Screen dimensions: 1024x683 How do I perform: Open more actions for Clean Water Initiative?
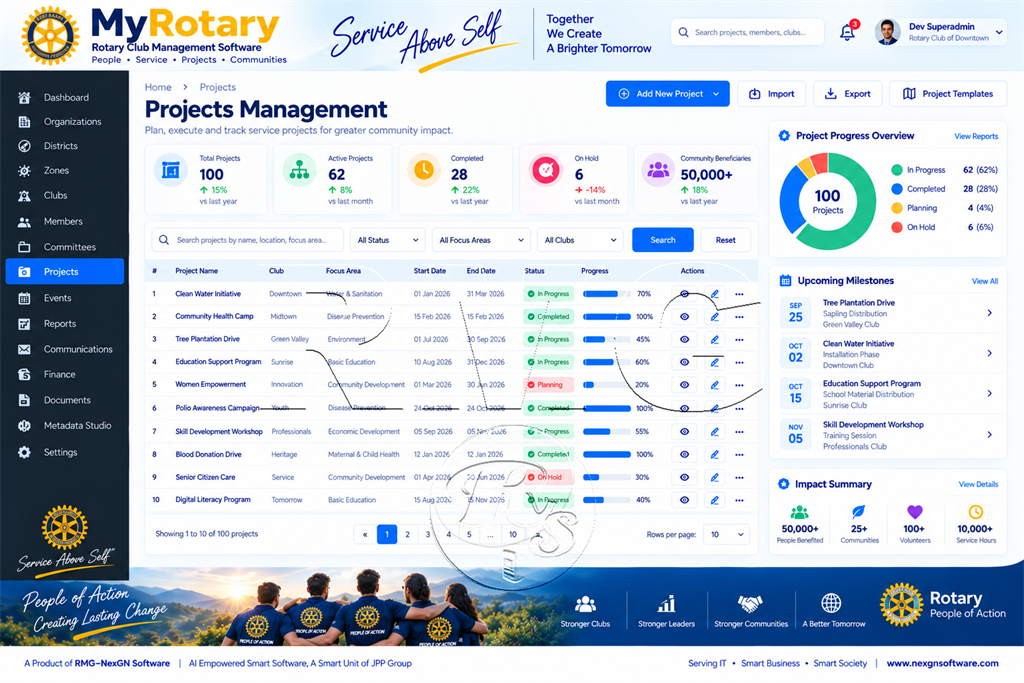click(x=739, y=294)
